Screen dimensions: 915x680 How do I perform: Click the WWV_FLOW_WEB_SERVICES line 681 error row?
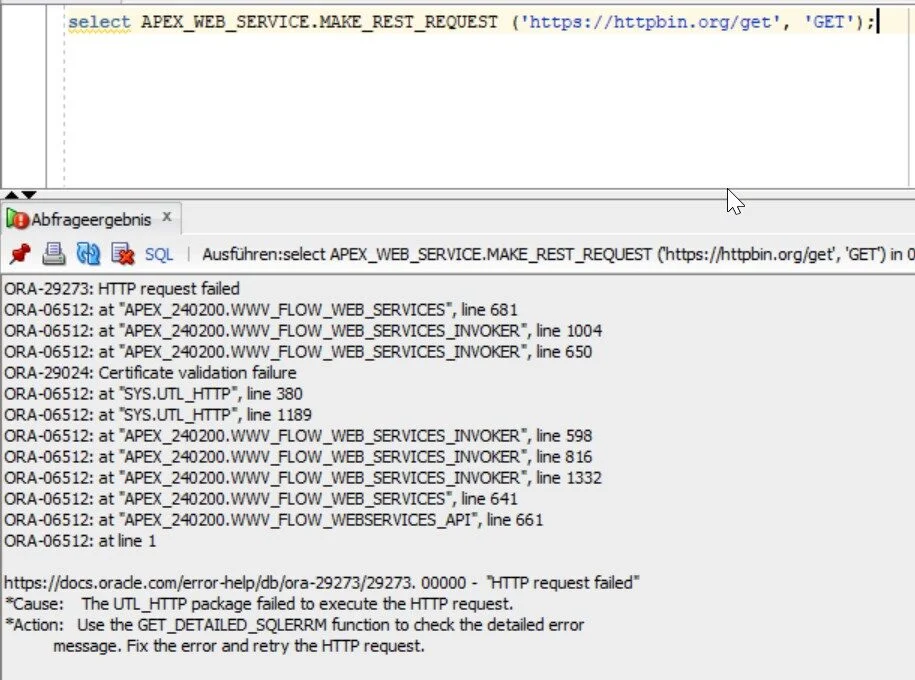(261, 309)
